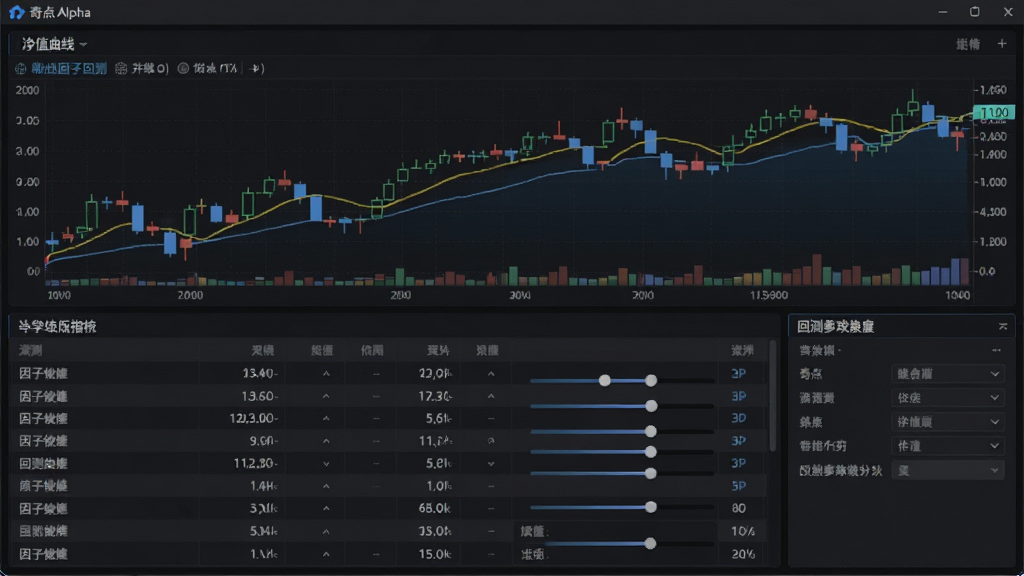Collapse first down-chevron in the 11,2.80 row
This screenshot has height=576, width=1024.
click(x=326, y=464)
